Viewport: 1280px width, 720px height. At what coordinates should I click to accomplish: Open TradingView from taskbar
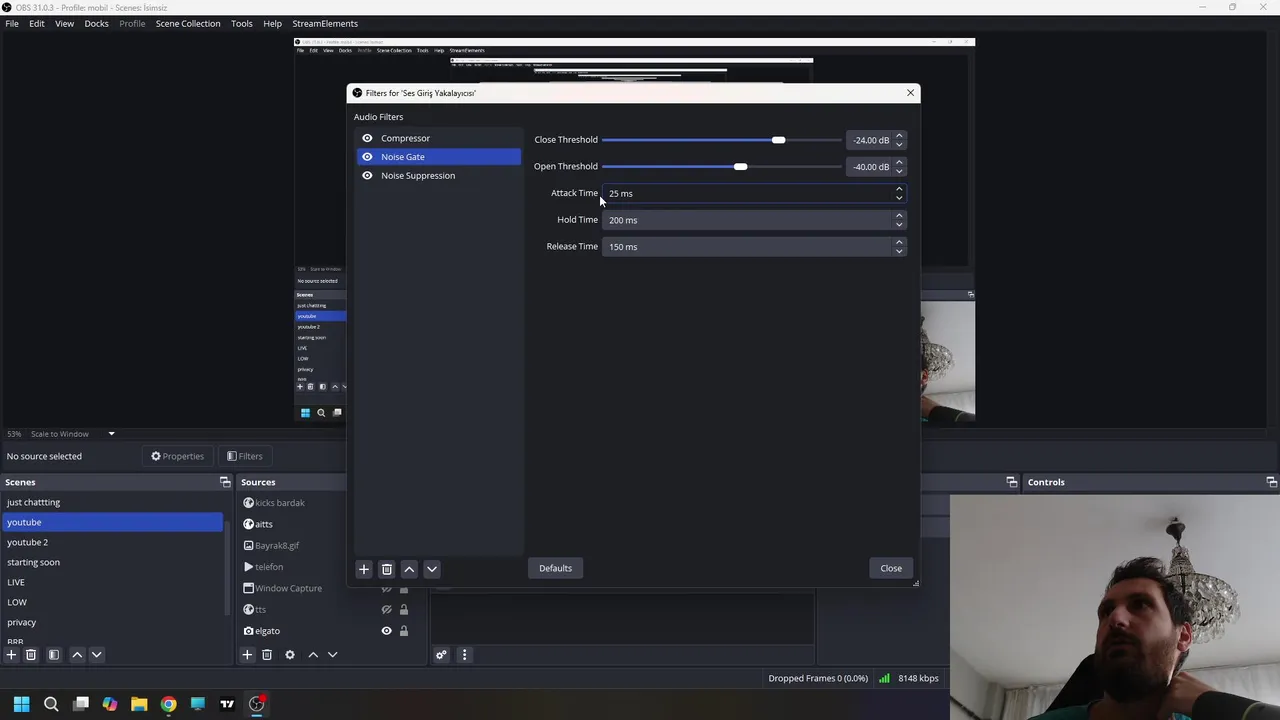(x=227, y=704)
